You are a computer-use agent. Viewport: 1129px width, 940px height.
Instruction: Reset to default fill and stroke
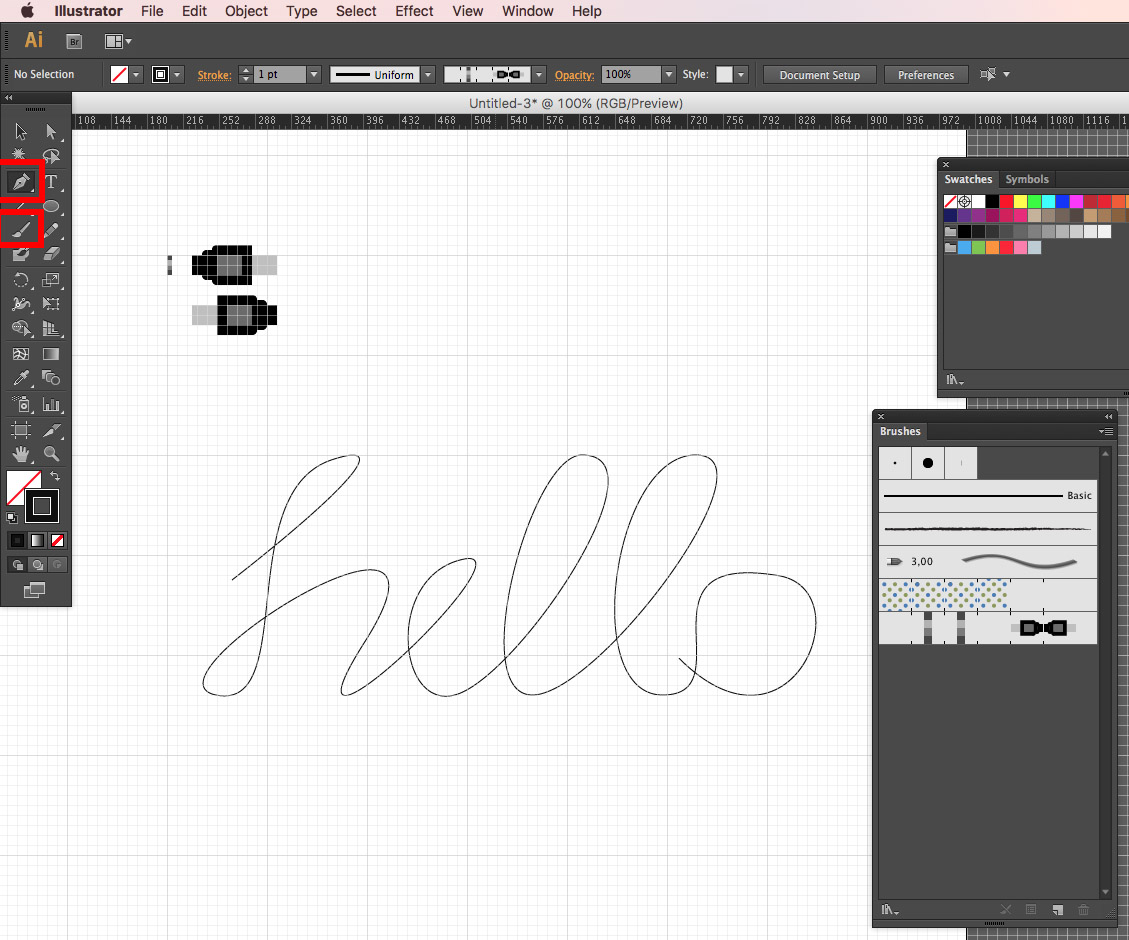coord(11,517)
